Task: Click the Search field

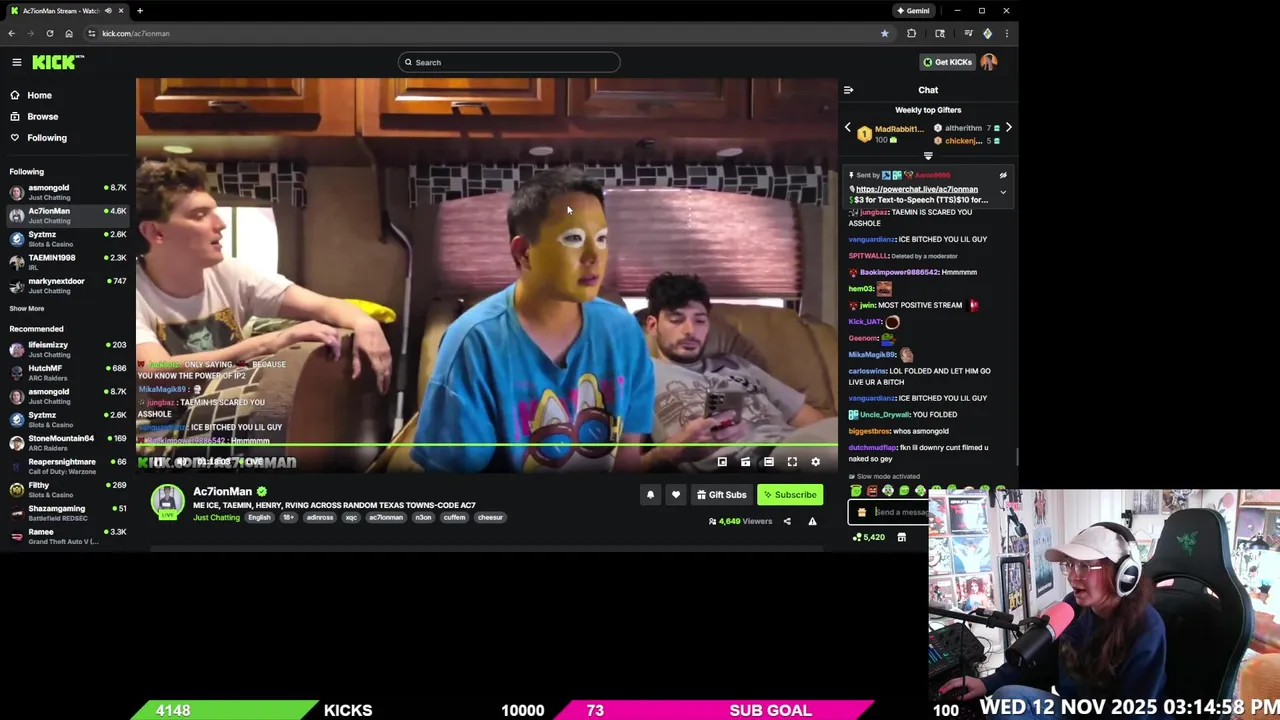Action: point(509,62)
